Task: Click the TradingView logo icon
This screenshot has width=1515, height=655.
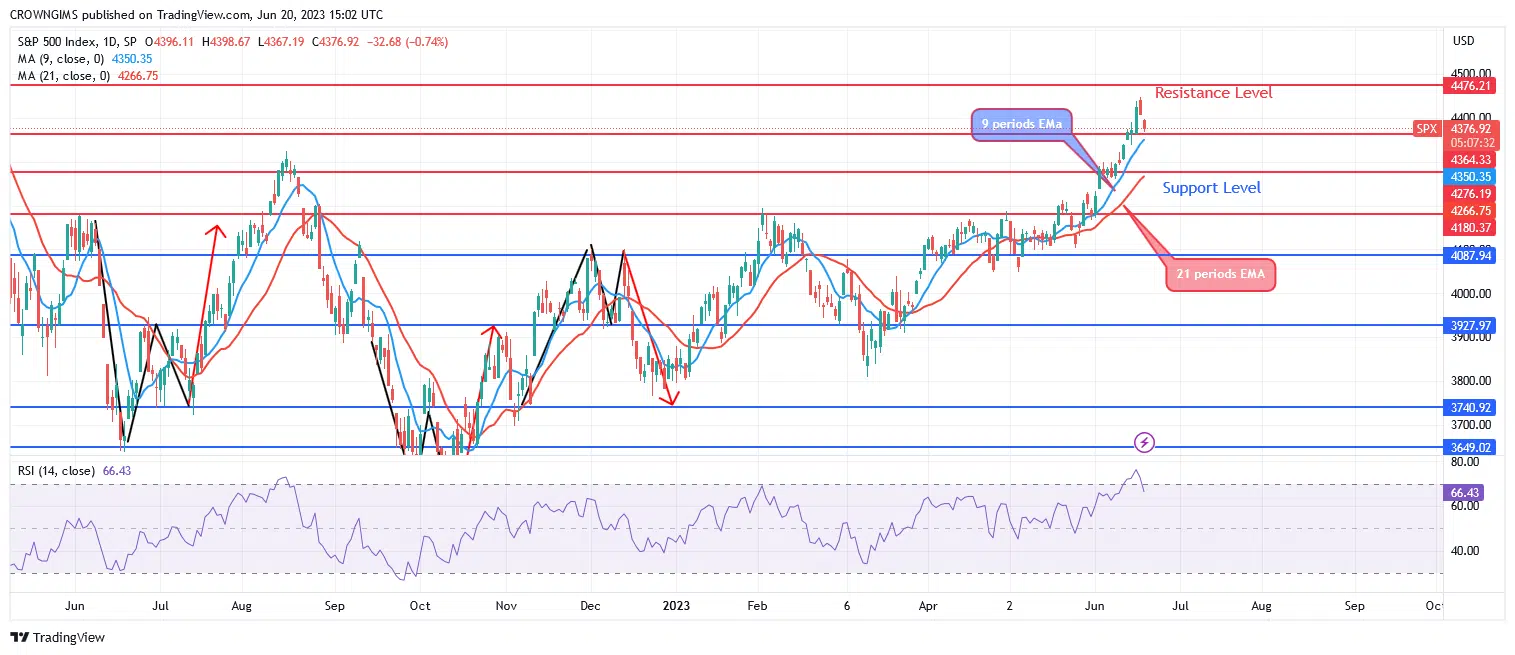Action: (20, 637)
